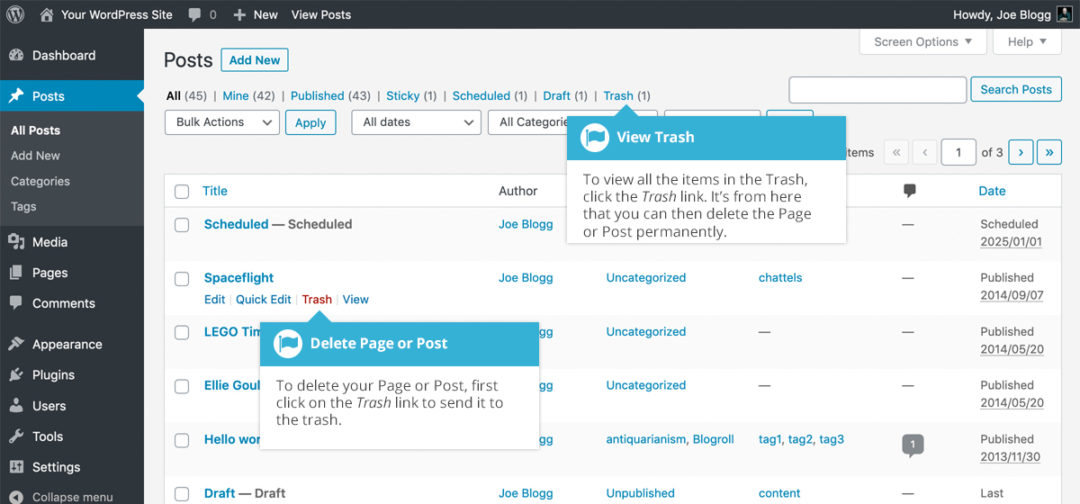Viewport: 1080px width, 504px height.
Task: Click the Edit link under Spaceflight
Action: (215, 300)
